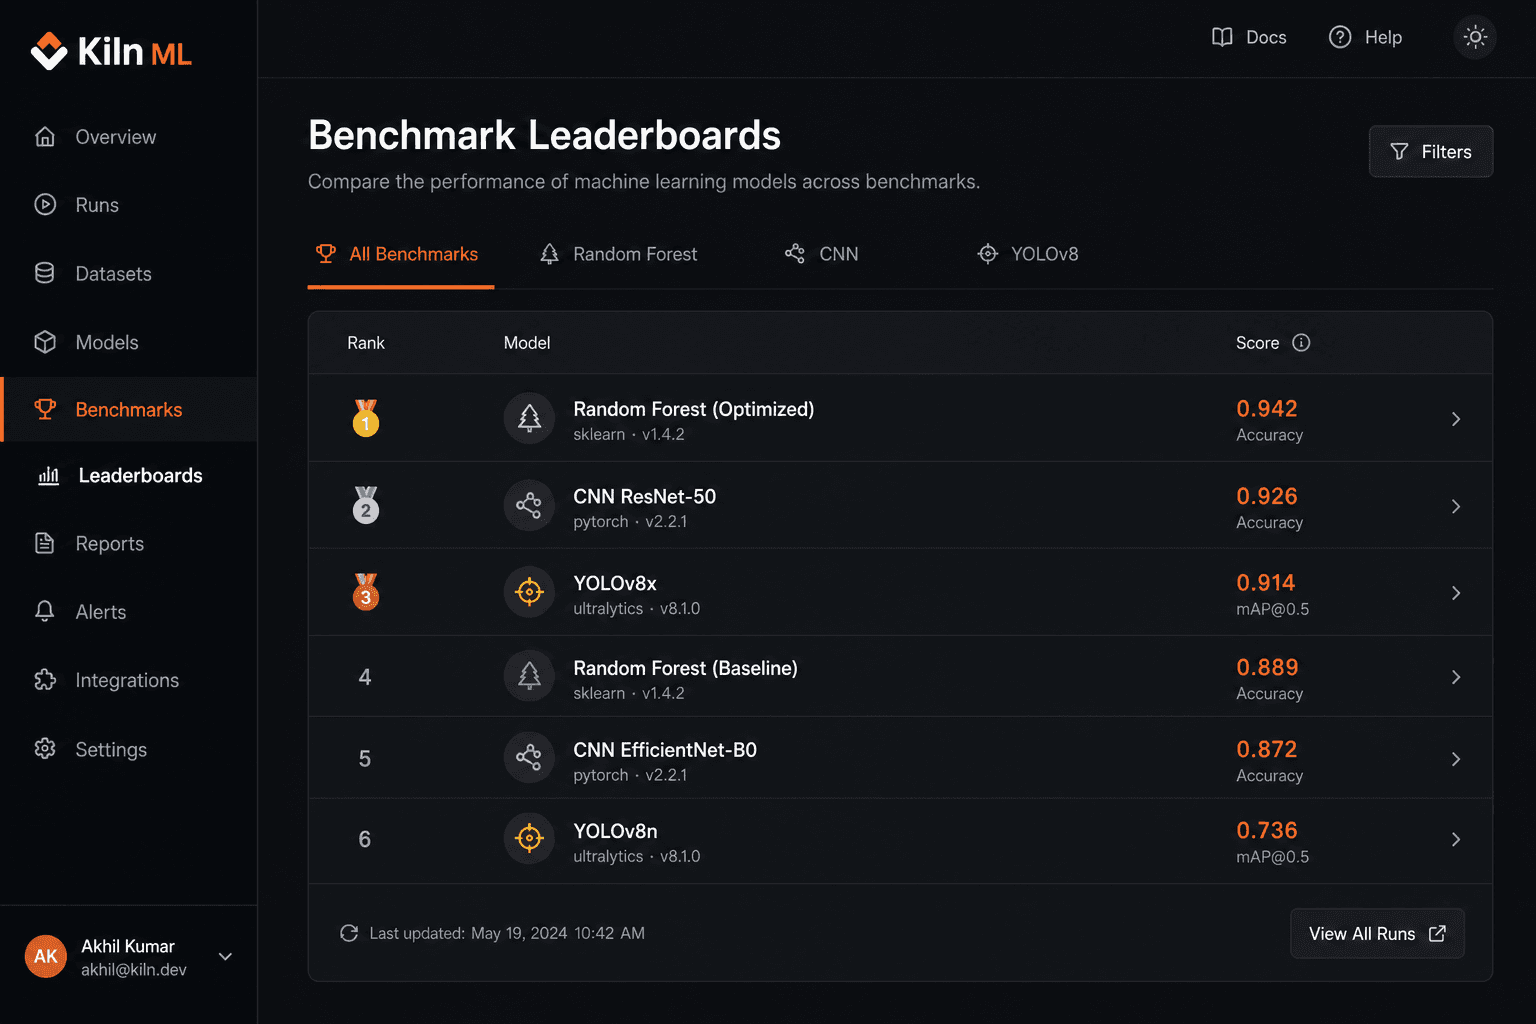Click the Score info icon
Screen dimensions: 1536x1024
pyautogui.click(x=1301, y=343)
